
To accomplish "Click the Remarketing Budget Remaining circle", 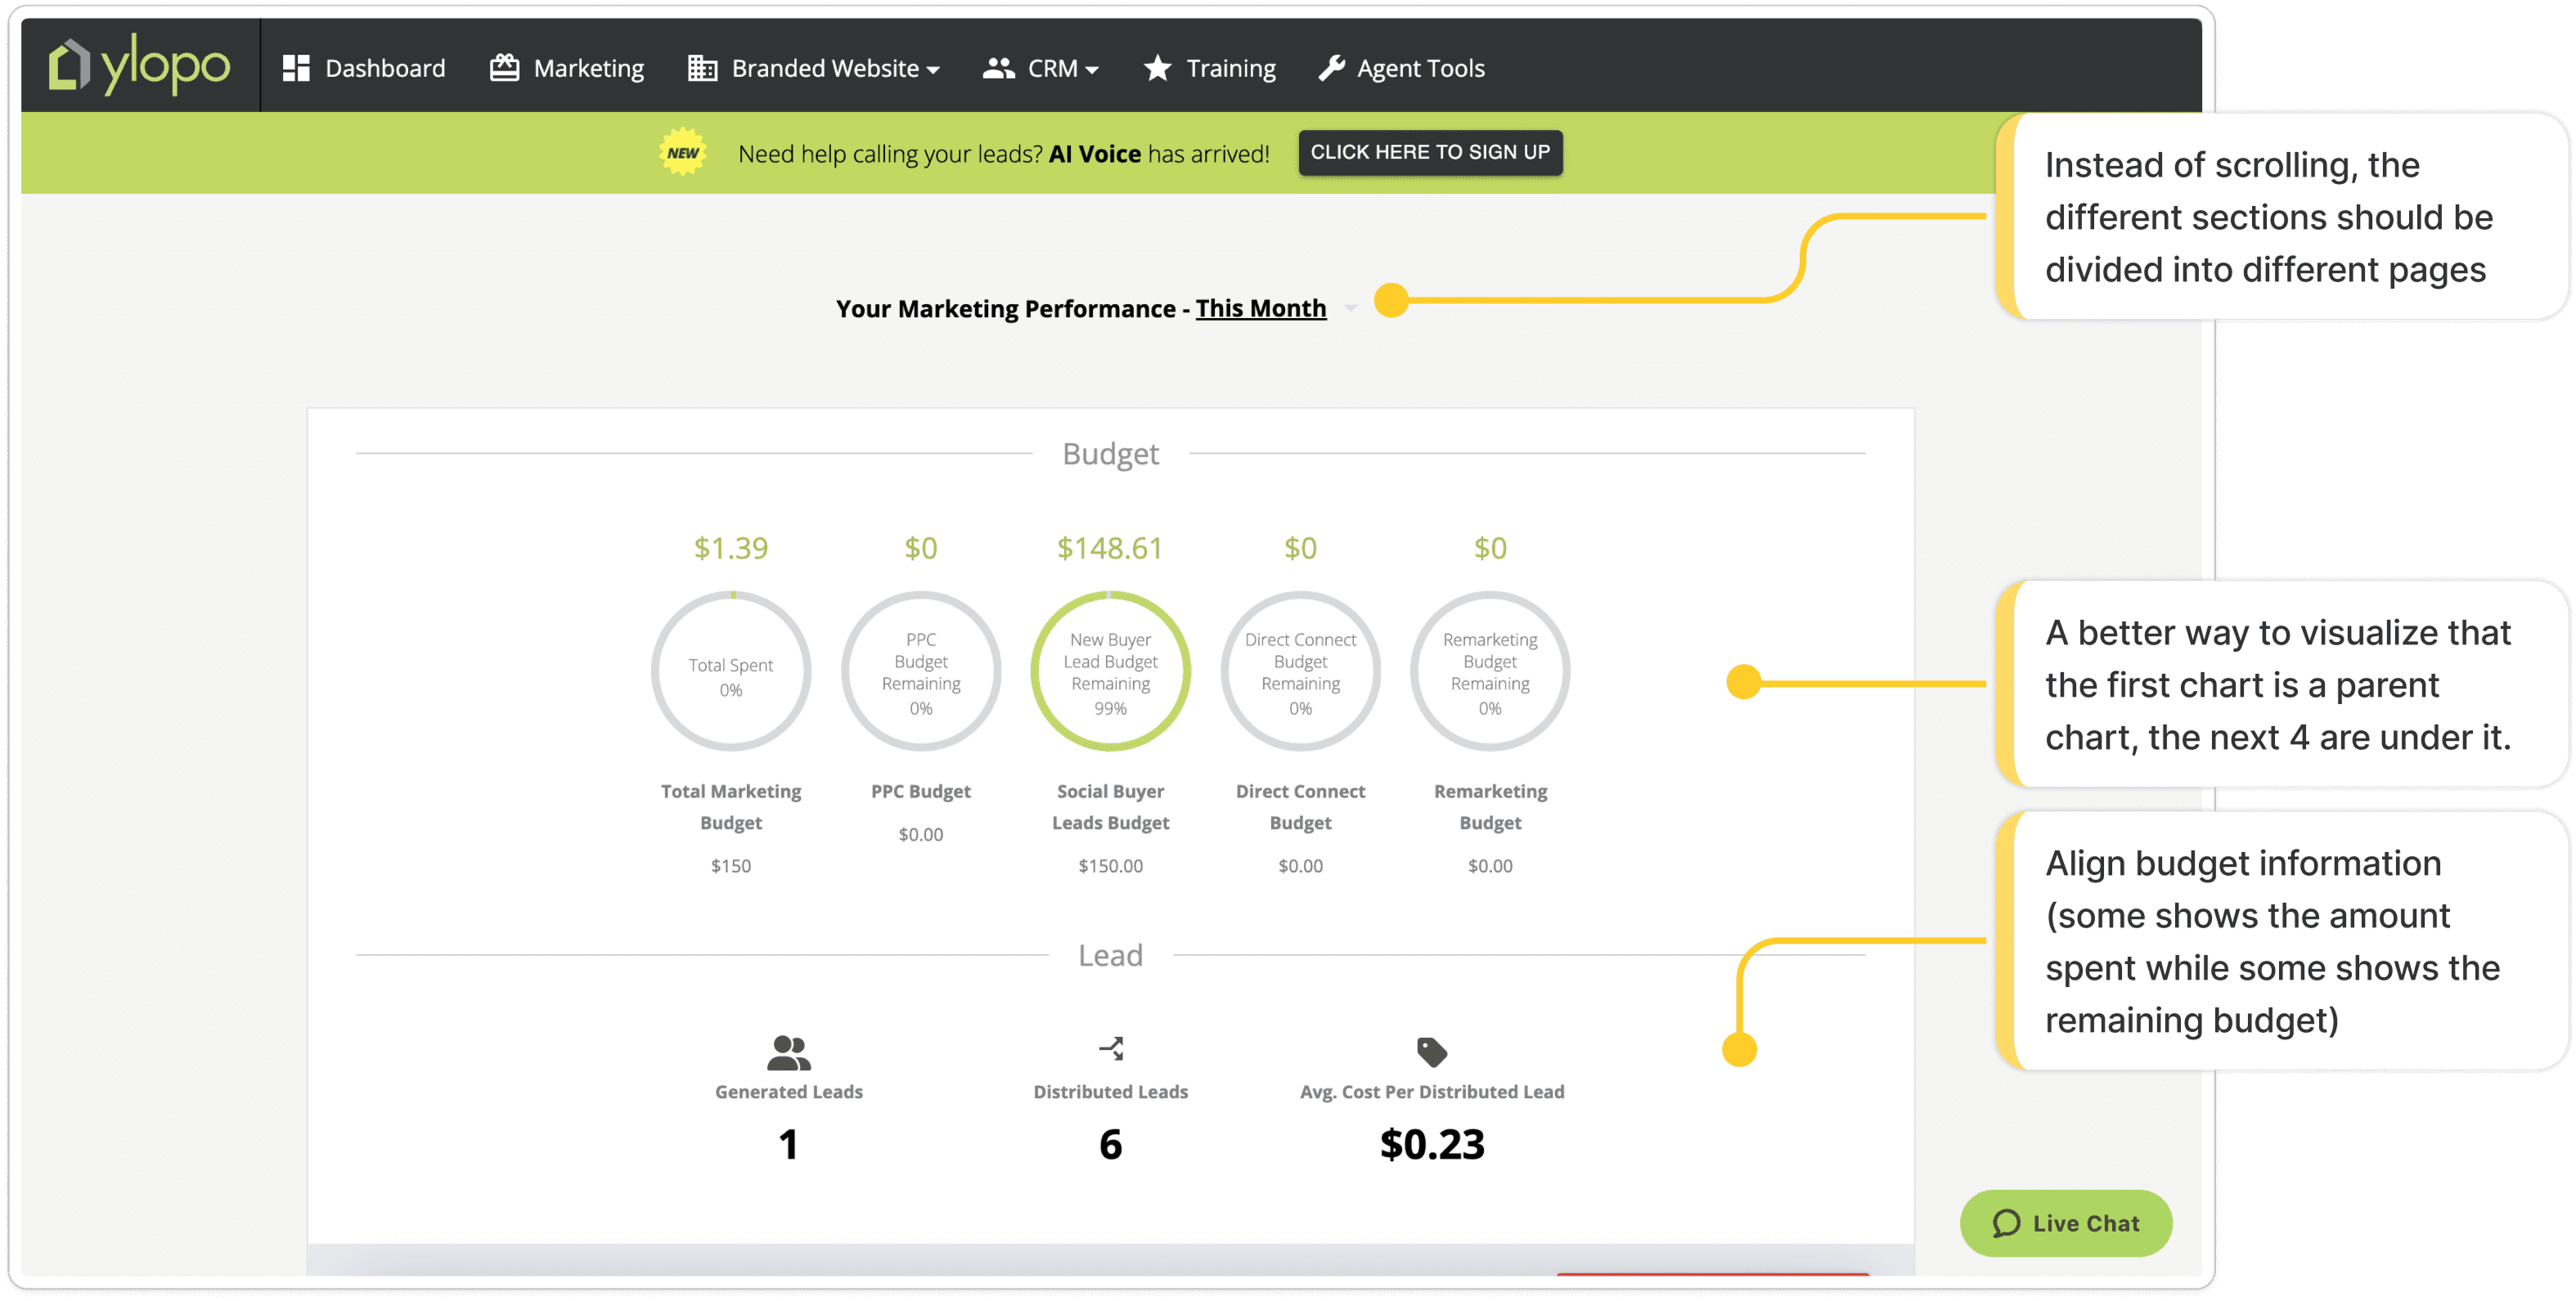I will tap(1489, 671).
